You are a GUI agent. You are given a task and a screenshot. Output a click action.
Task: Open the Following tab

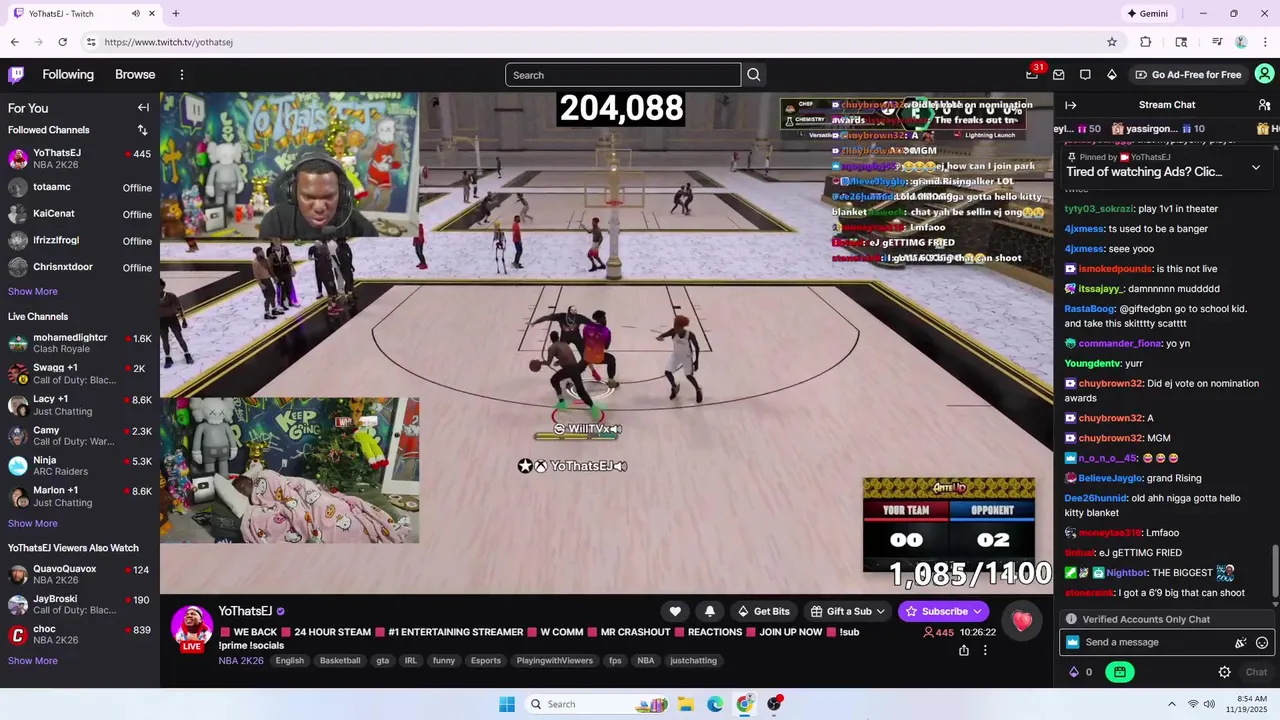point(68,75)
